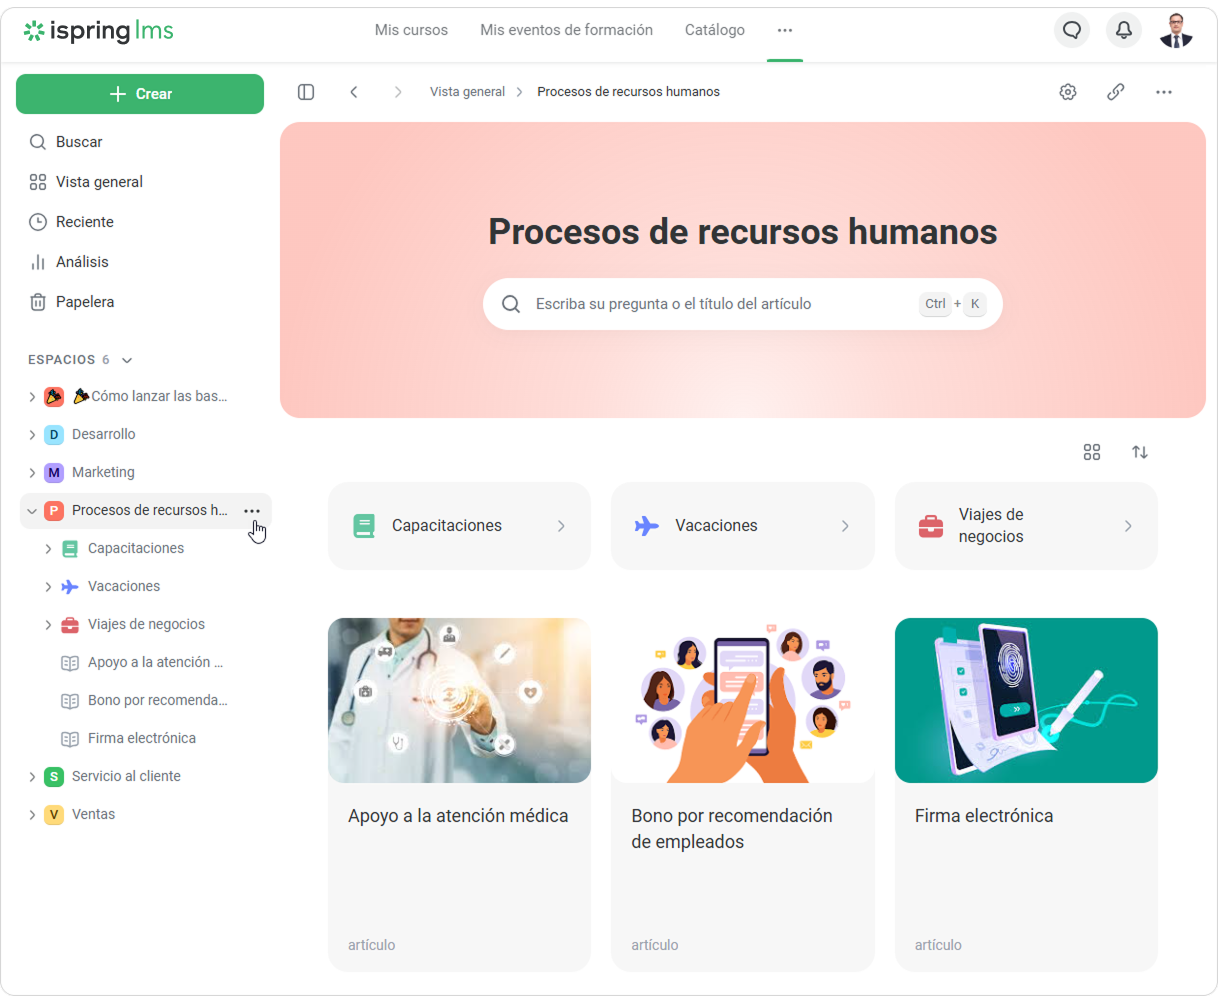Open three-dot menu beside Procesos de recursos
Screen dimensions: 1218x996
pyautogui.click(x=252, y=511)
